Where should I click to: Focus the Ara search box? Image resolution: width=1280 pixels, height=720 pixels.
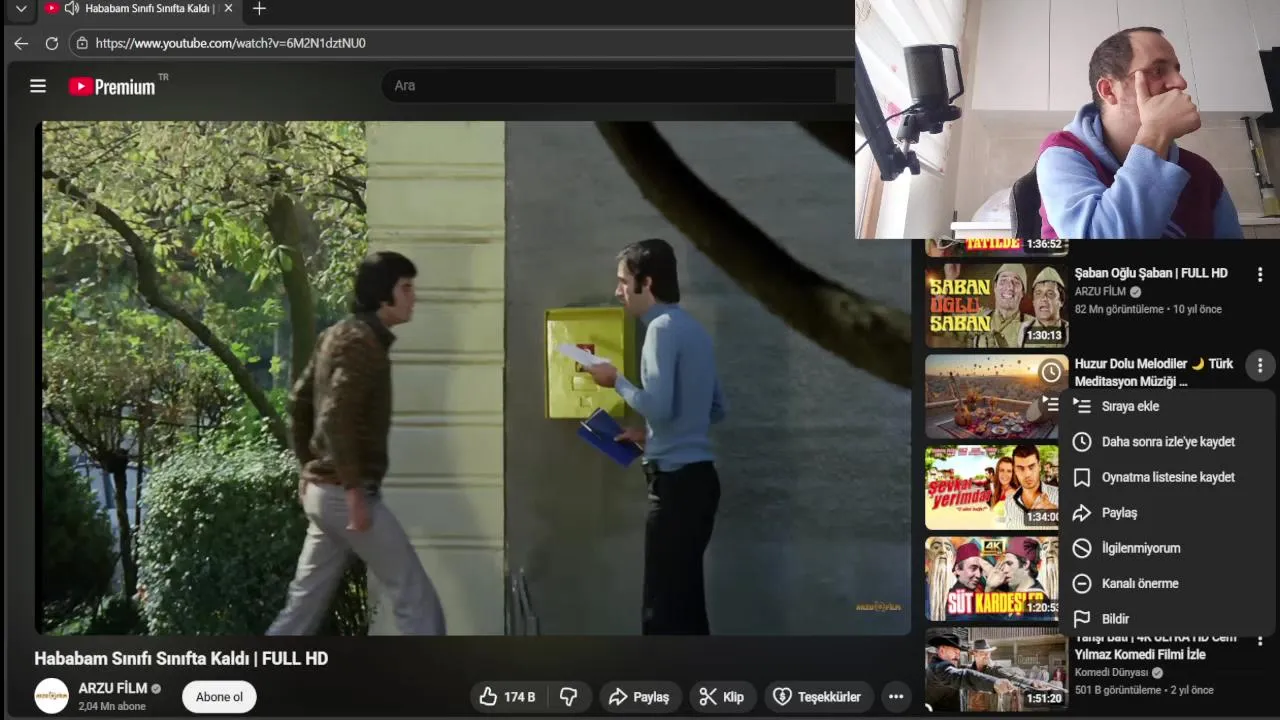pos(608,86)
